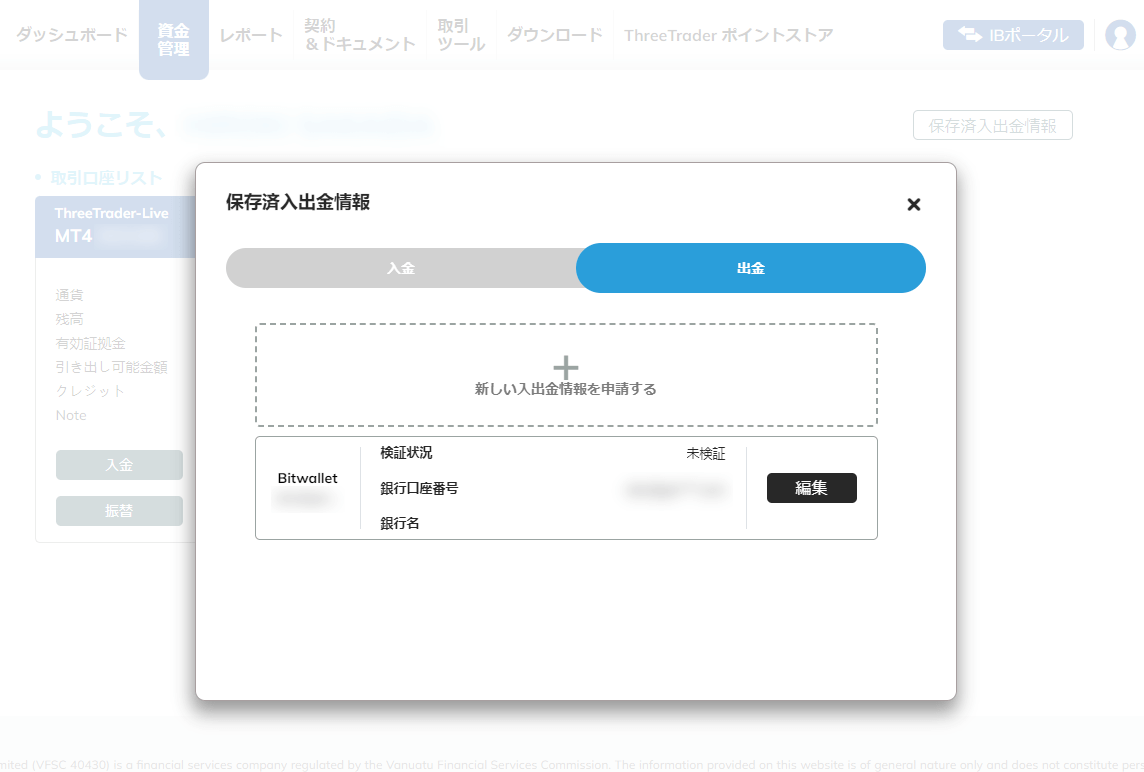
Task: Open the ダッシュボード menu
Action: click(x=72, y=34)
